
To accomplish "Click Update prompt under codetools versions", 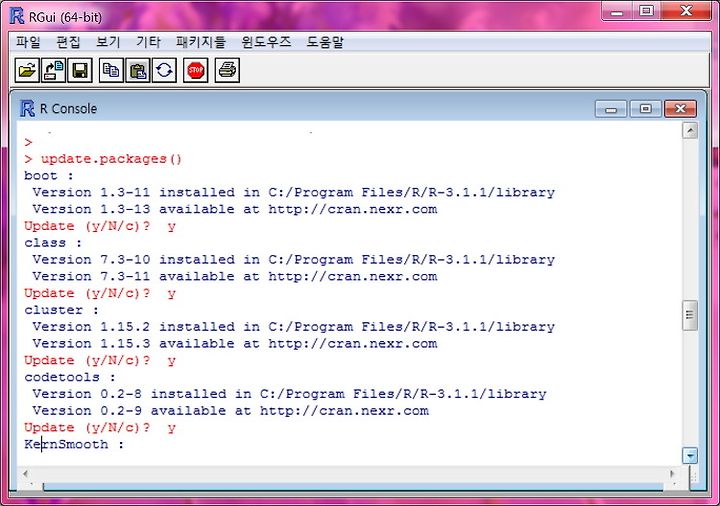I will coord(100,428).
